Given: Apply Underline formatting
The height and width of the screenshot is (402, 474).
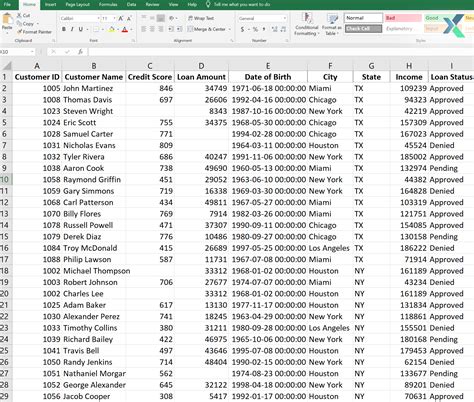Looking at the screenshot, I should 81,29.
